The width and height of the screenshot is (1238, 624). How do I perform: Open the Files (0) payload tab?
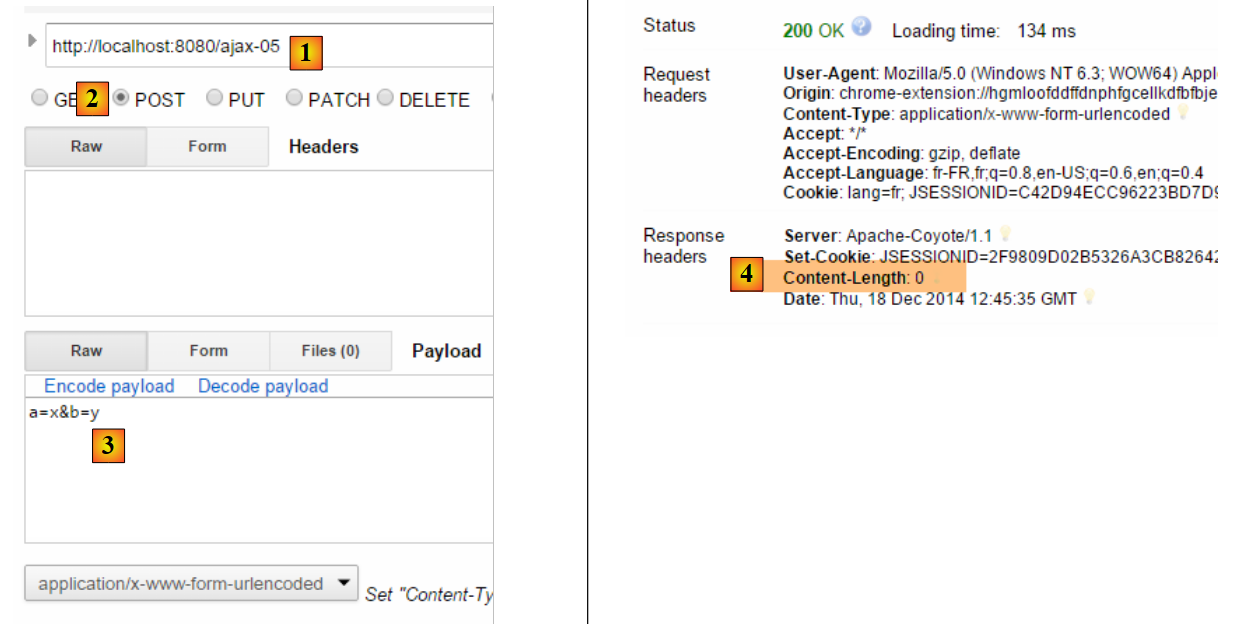tap(330, 351)
